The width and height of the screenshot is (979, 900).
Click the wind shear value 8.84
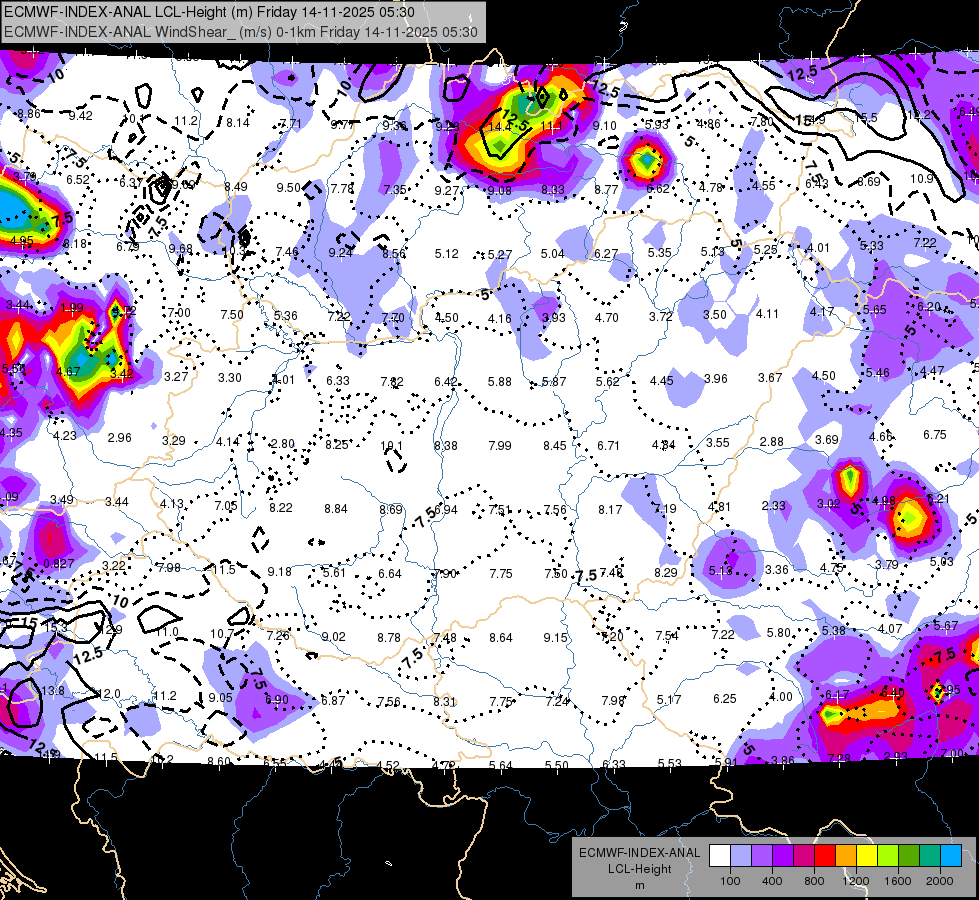(x=336, y=509)
